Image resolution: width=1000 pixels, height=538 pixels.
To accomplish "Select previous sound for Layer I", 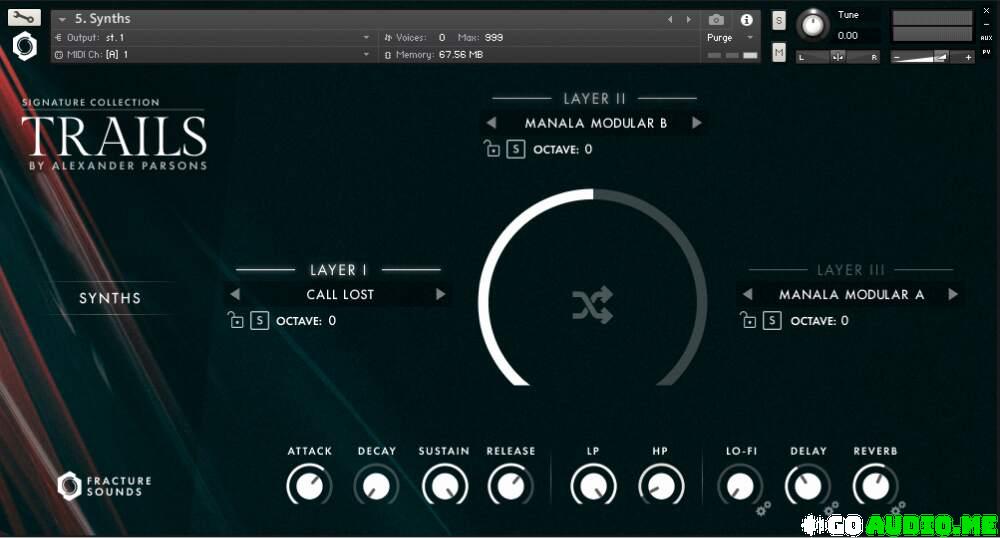I will [235, 294].
